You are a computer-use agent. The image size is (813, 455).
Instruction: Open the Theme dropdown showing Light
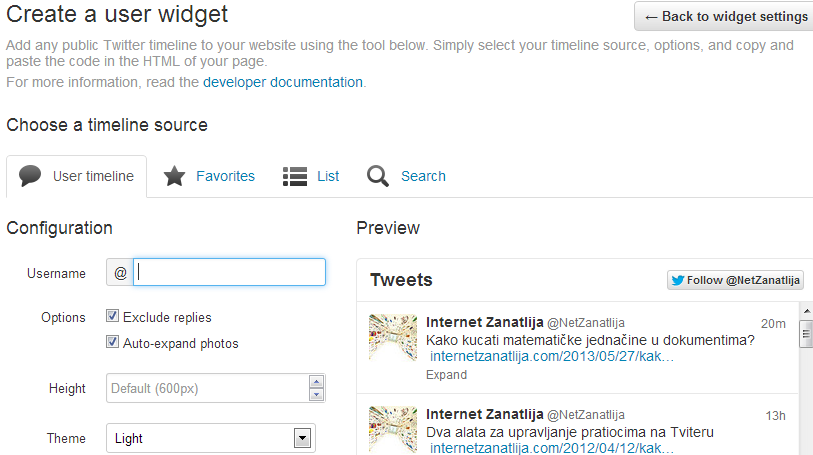211,438
